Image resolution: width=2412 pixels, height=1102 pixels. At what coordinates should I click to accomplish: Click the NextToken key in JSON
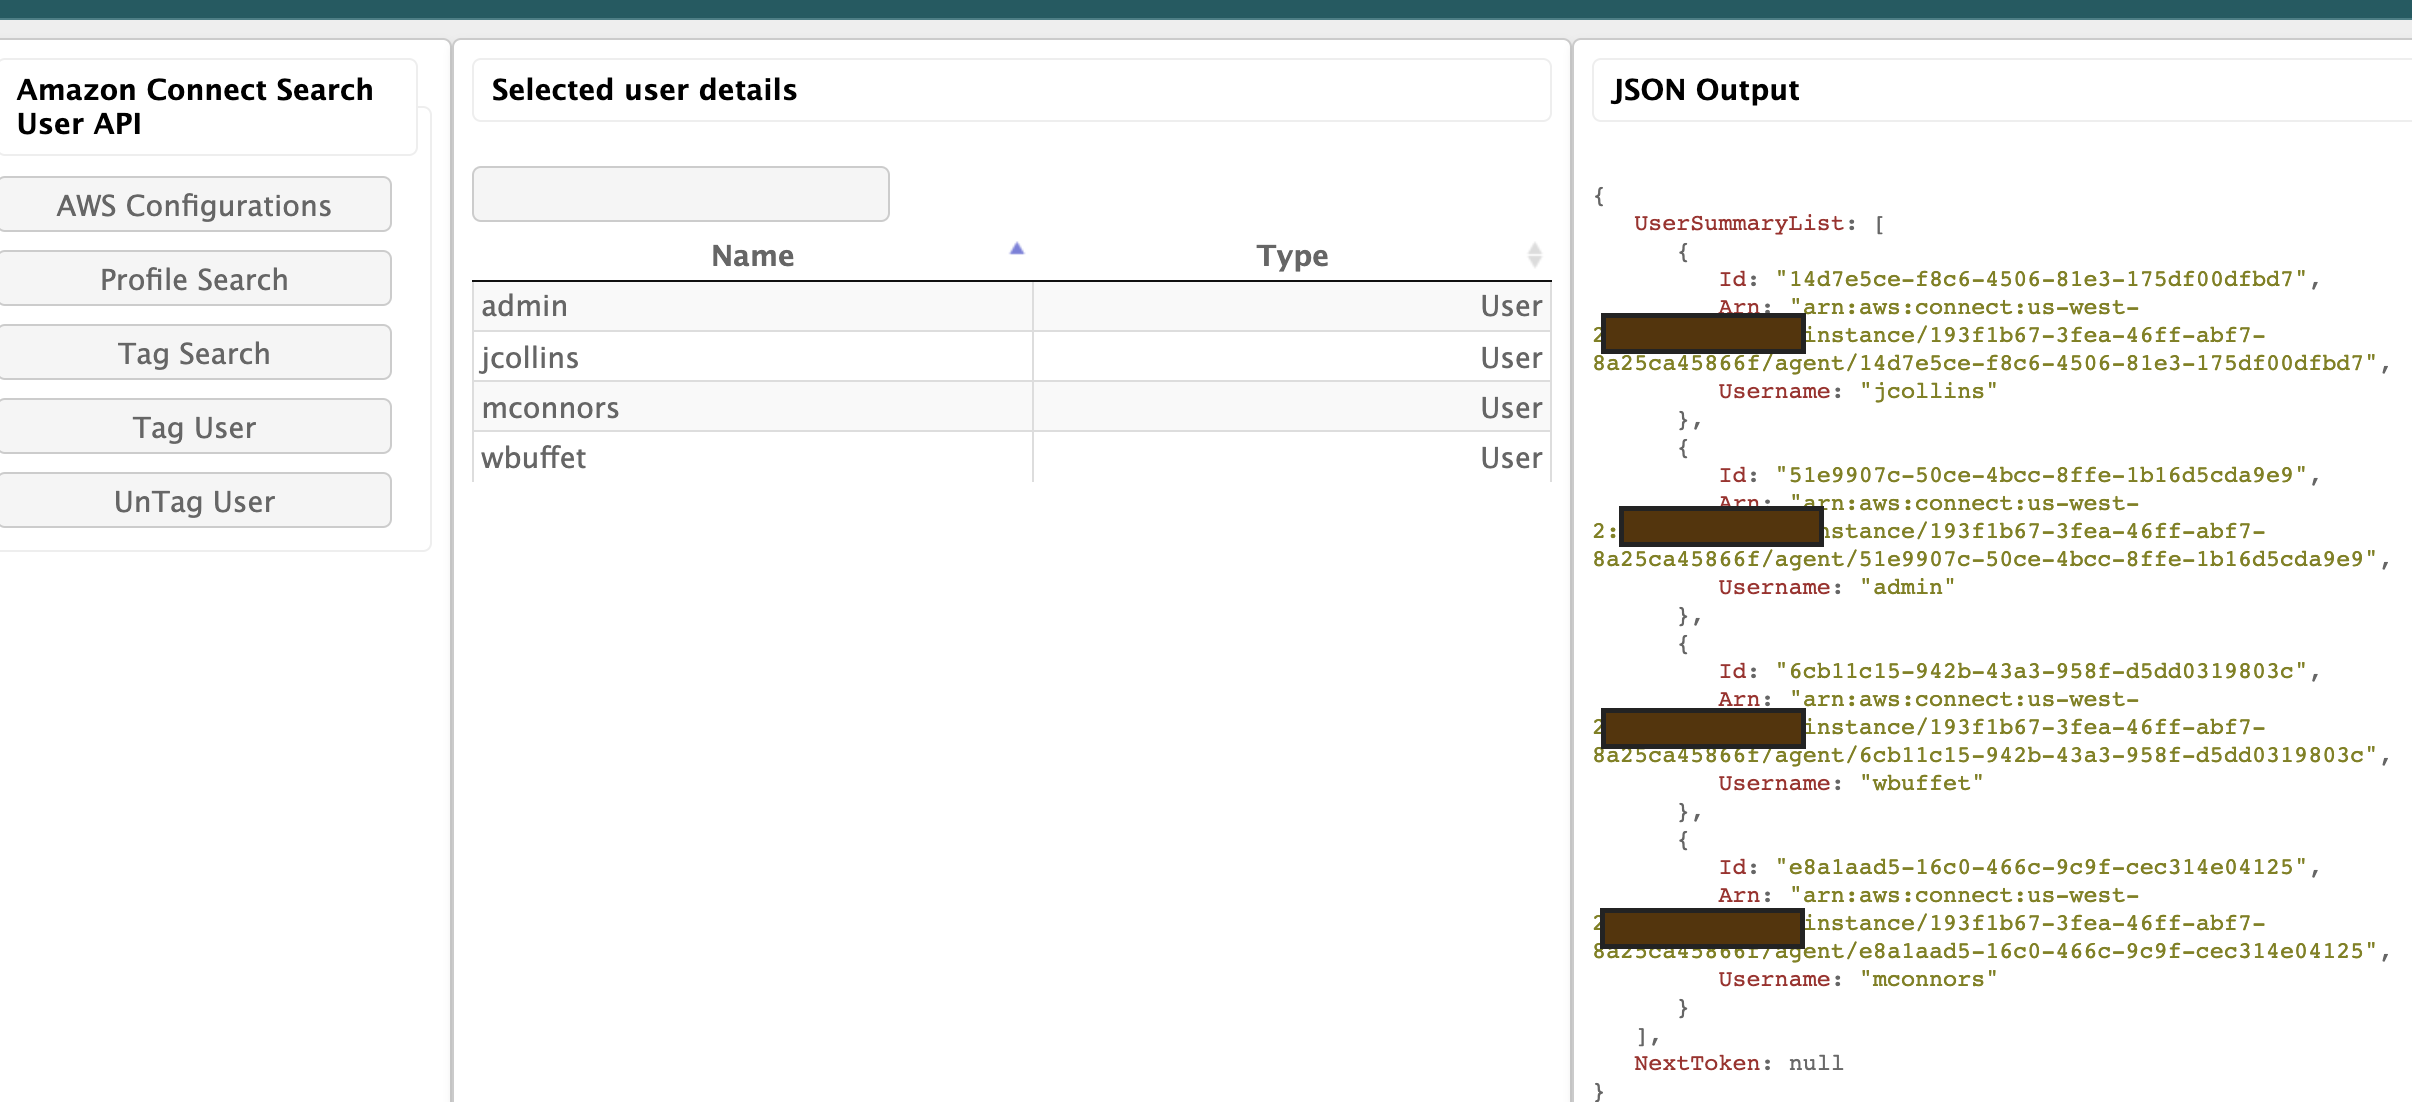[x=1696, y=1063]
